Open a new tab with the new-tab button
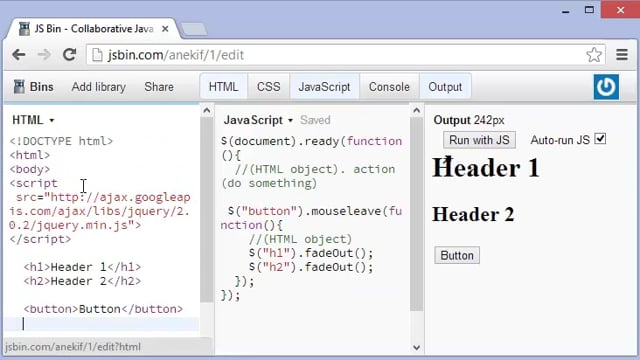Viewport: 640px width, 360px height. coord(194,29)
